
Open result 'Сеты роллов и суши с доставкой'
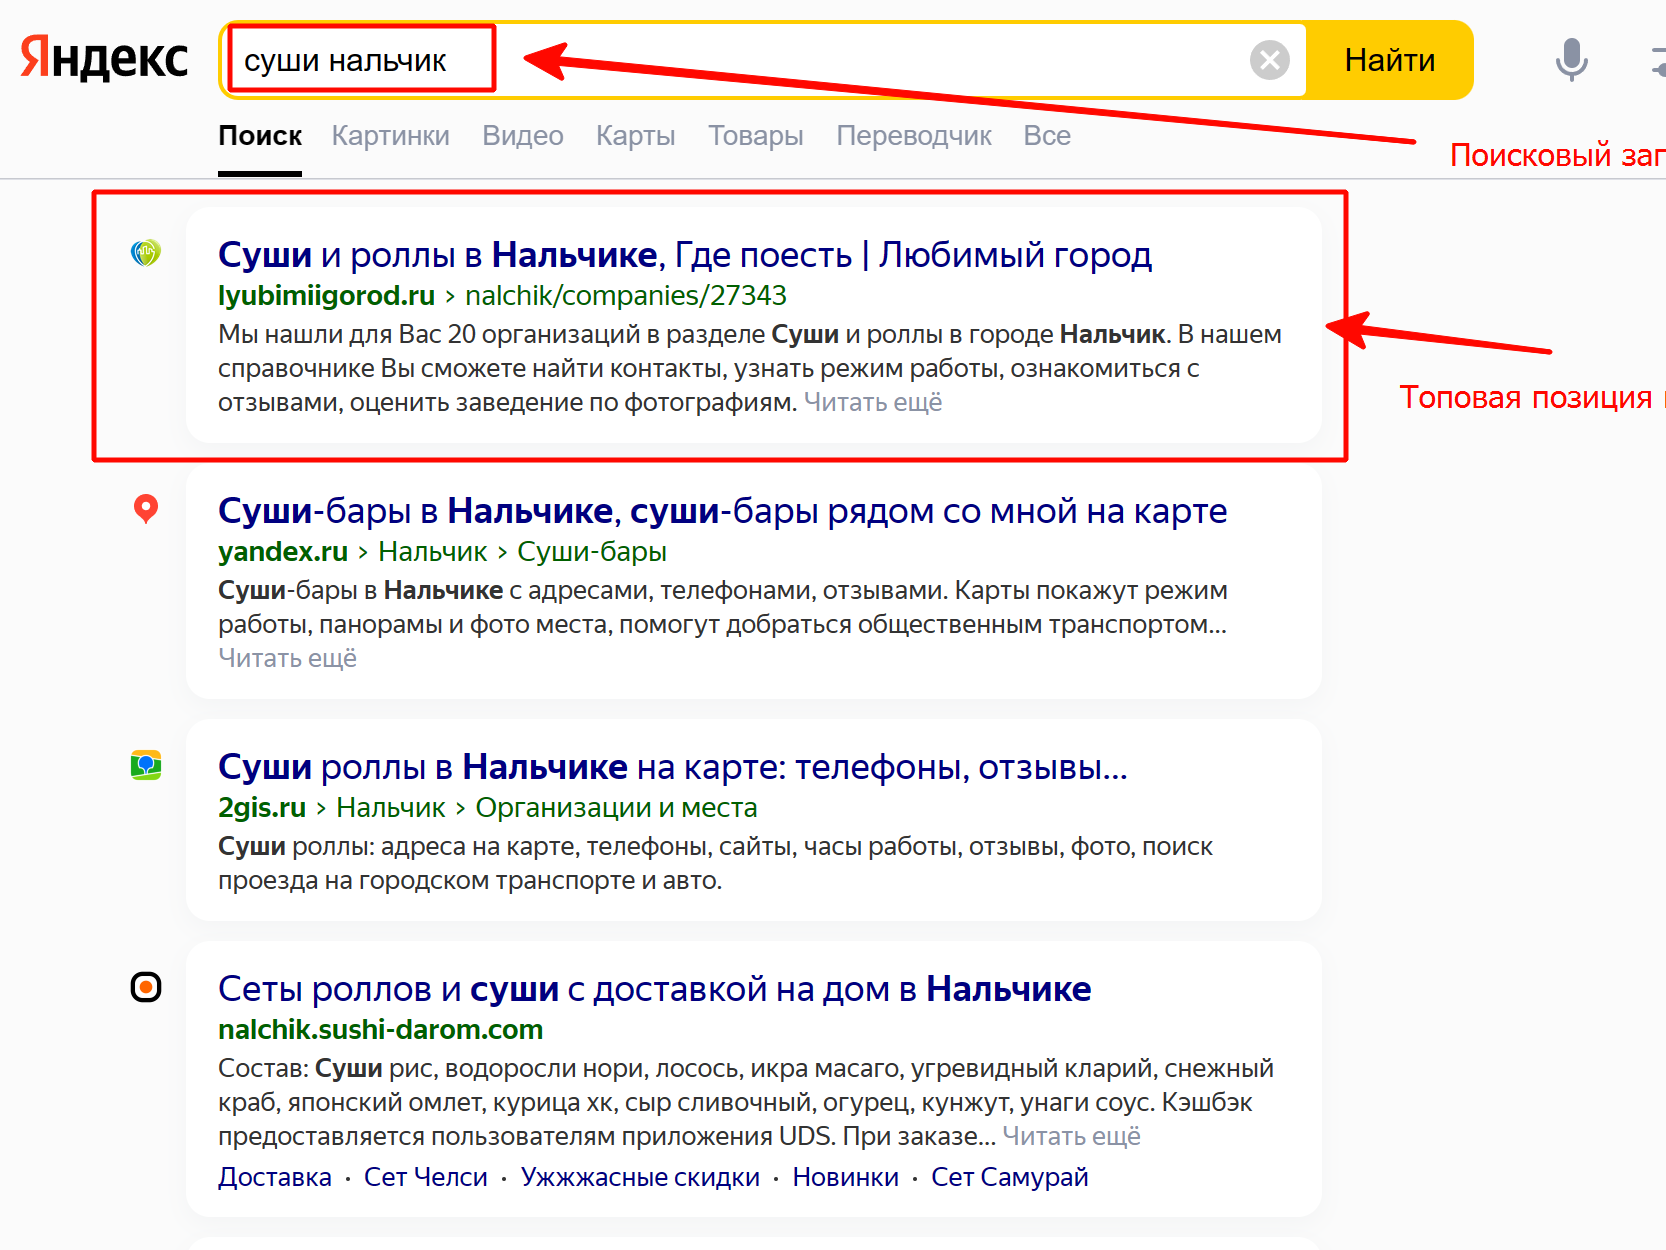[x=655, y=989]
